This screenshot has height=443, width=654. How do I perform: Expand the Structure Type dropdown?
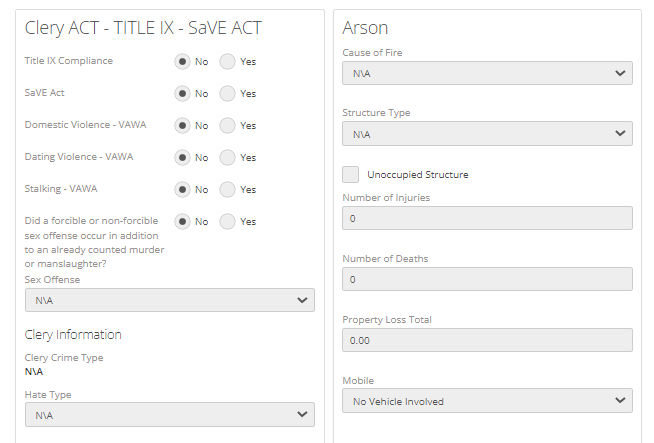click(x=487, y=134)
